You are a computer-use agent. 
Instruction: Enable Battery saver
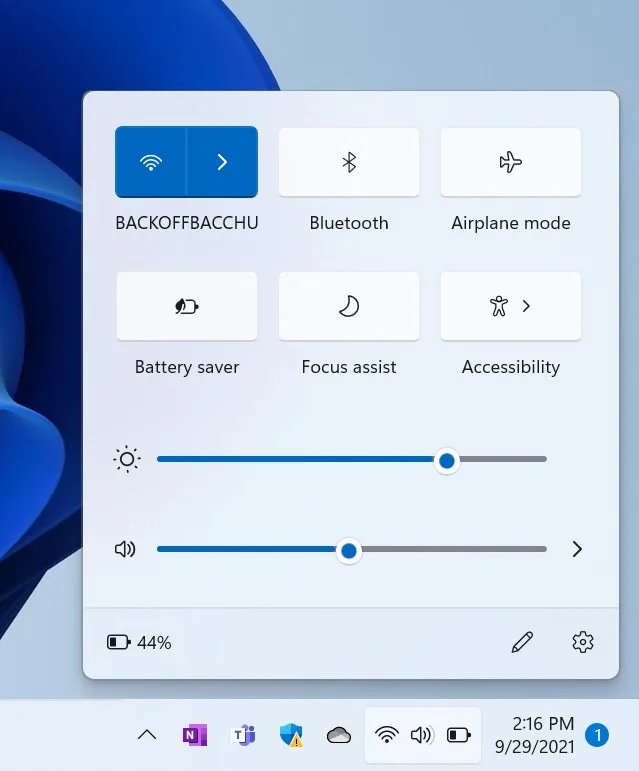point(187,306)
